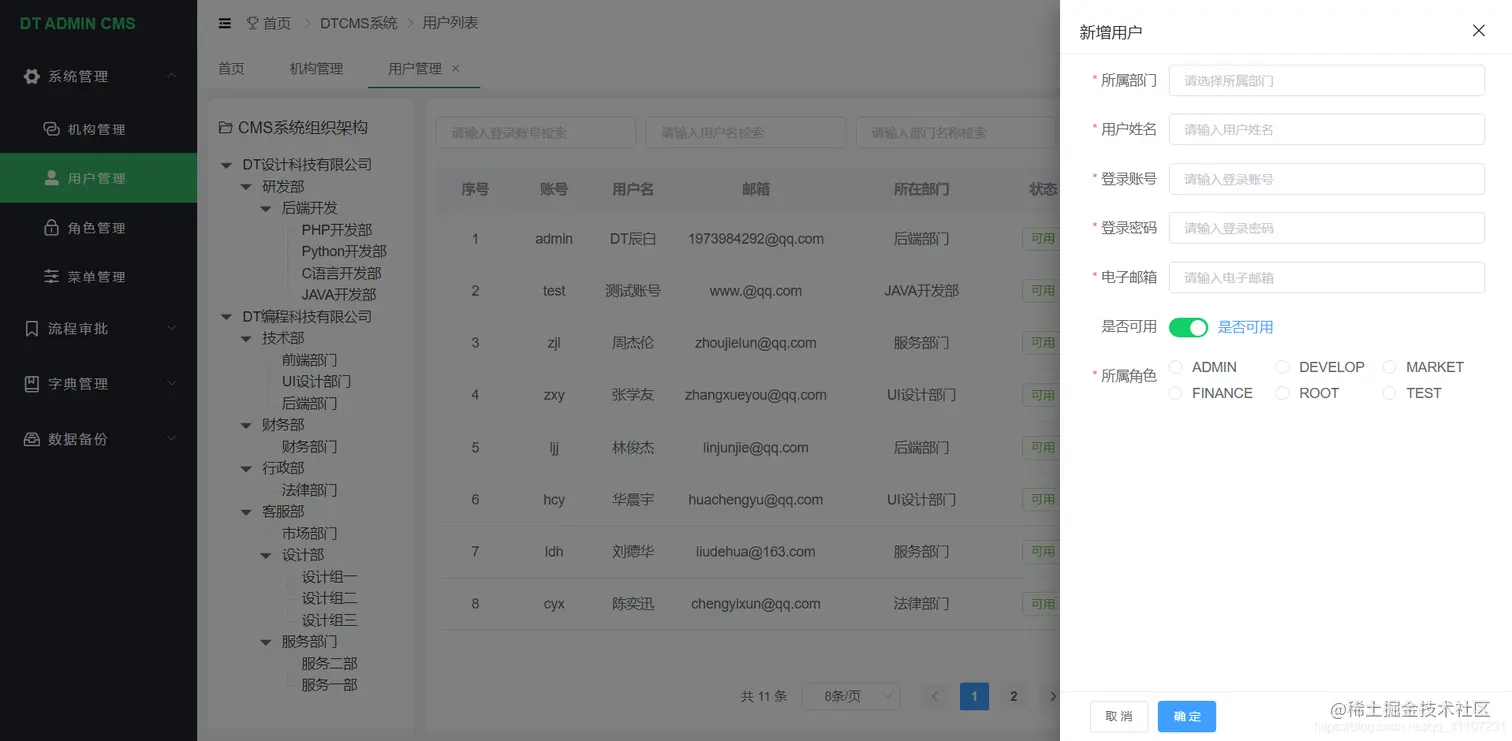Click the sidebar collapse hamburger icon
Image resolution: width=1512 pixels, height=741 pixels.
point(224,22)
